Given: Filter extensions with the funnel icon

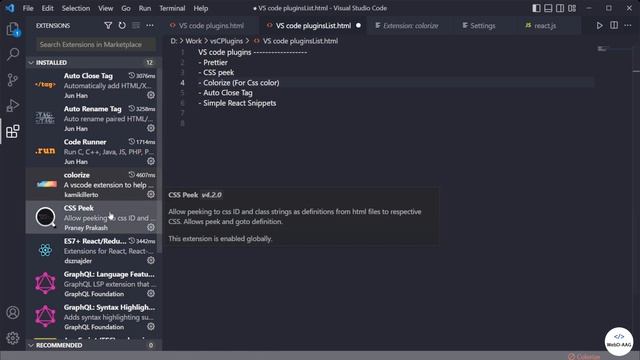Looking at the screenshot, I should (108, 26).
